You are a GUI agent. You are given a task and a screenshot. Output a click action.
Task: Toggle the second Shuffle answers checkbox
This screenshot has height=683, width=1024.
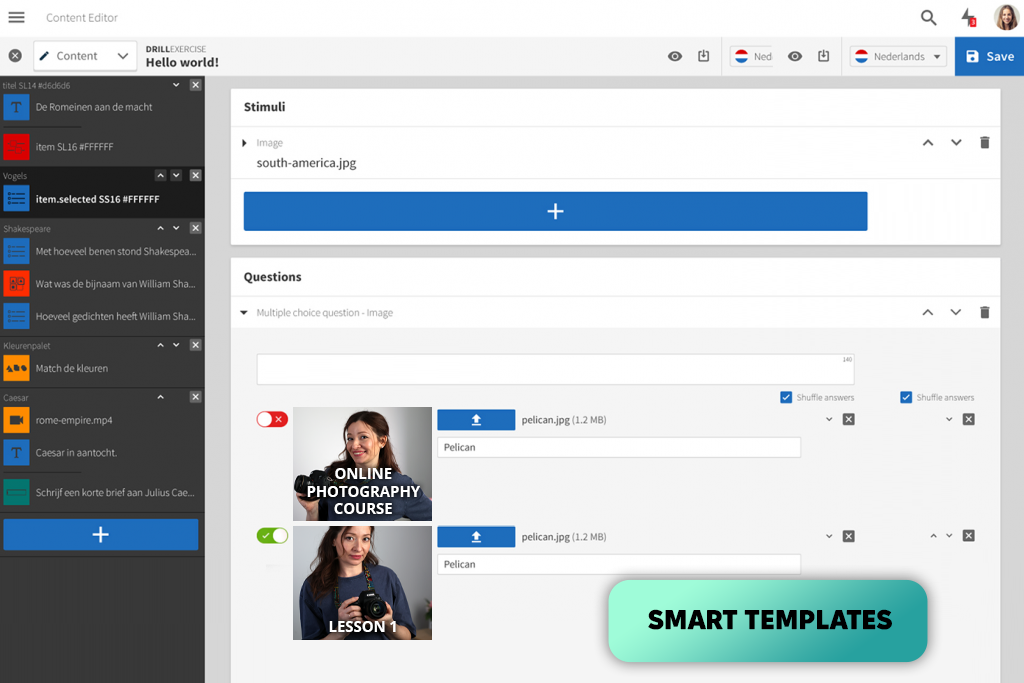[906, 397]
